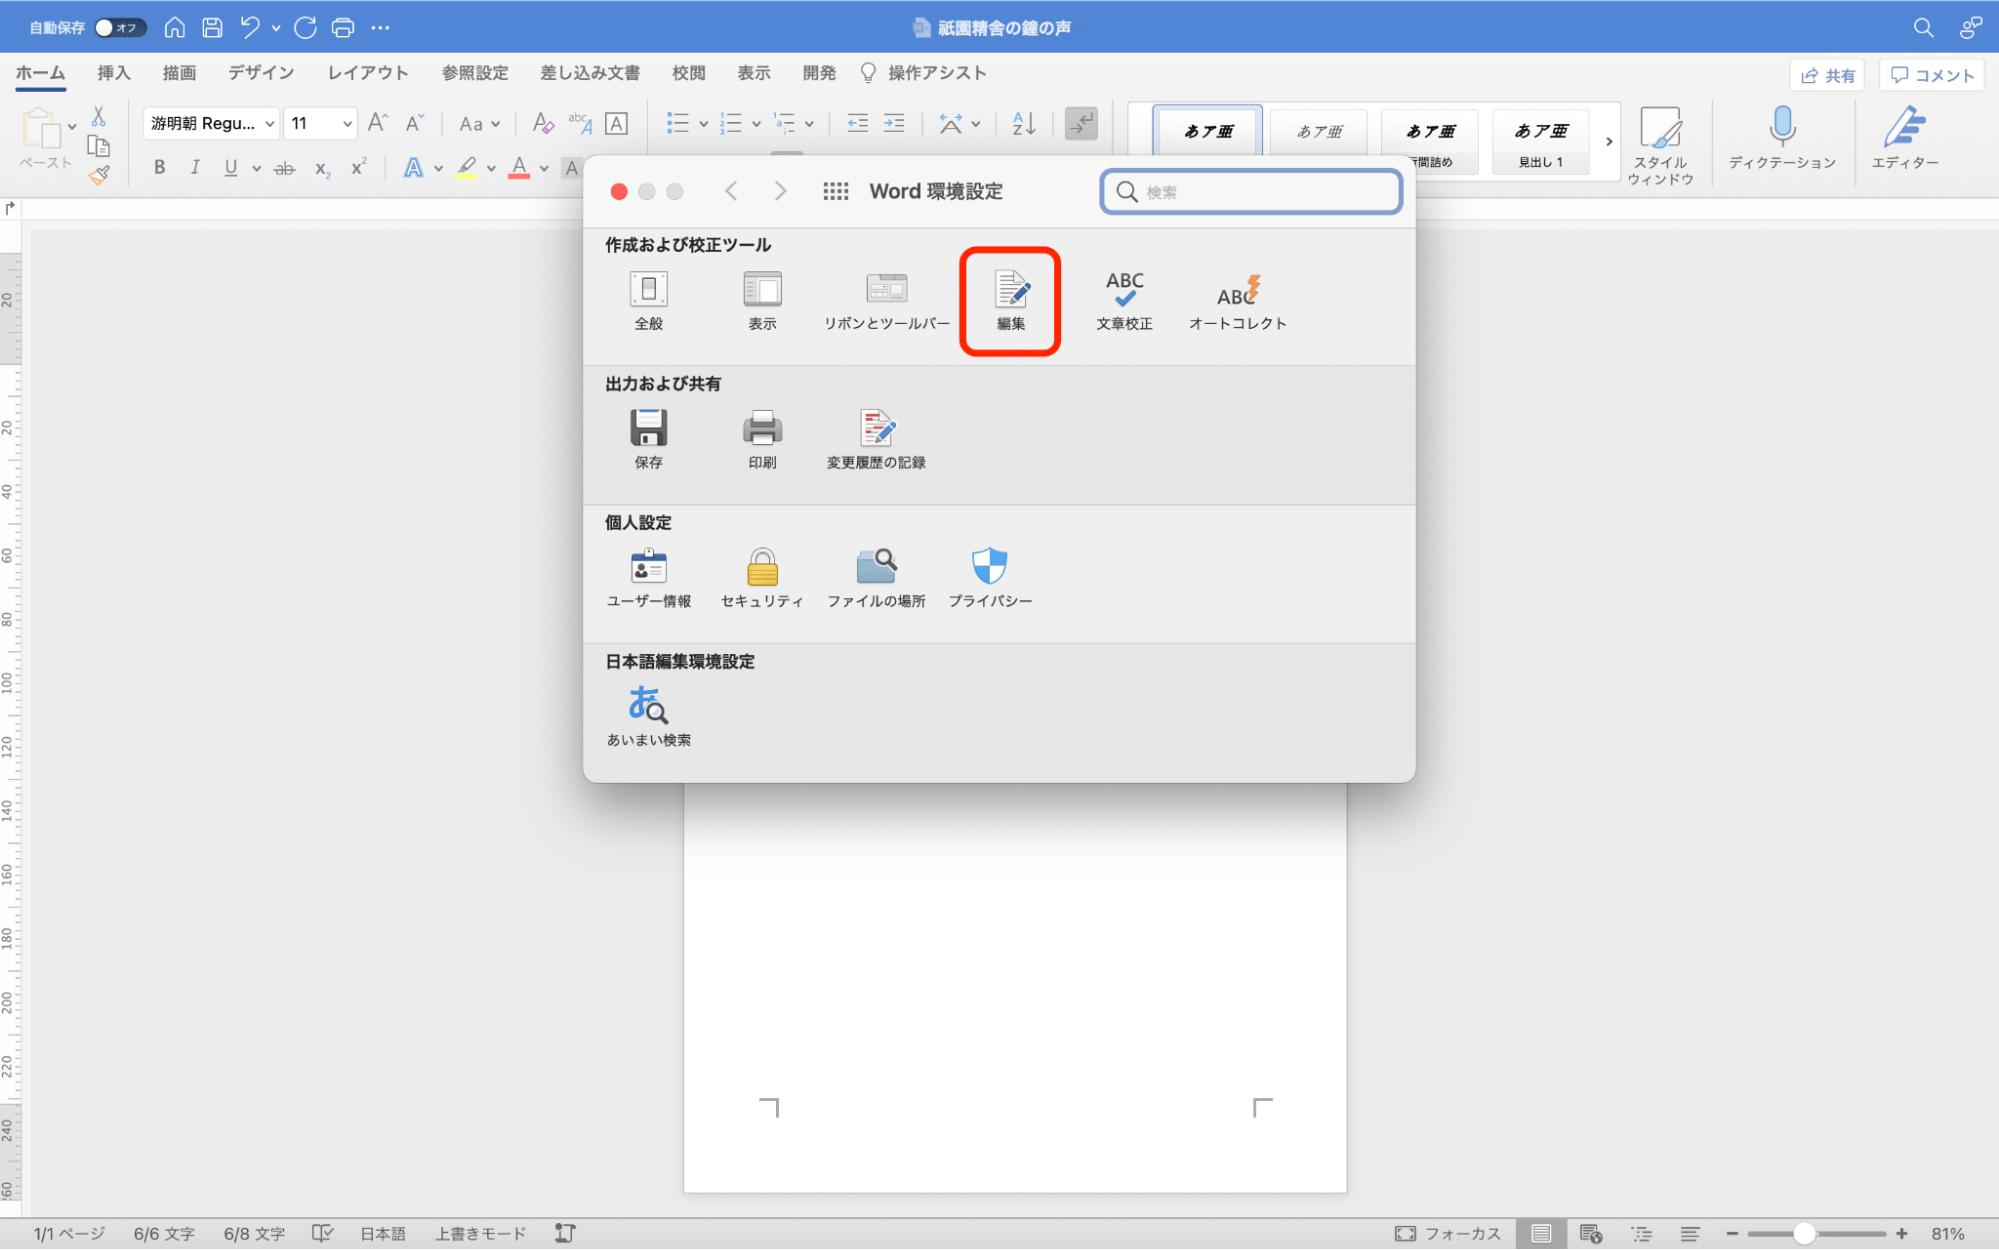Toggle italic formatting
Screen dimensions: 1999x1250
point(195,167)
